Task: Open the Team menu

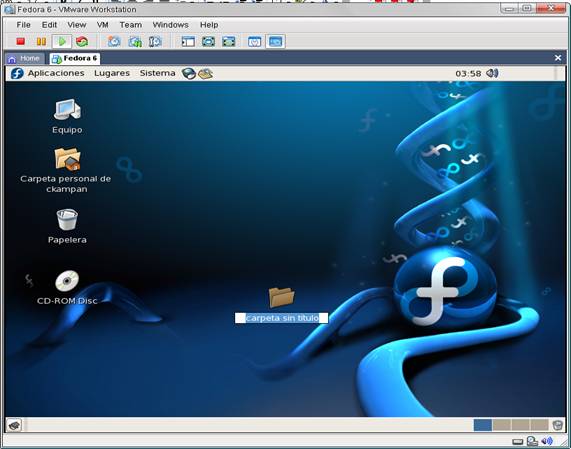Action: point(131,25)
